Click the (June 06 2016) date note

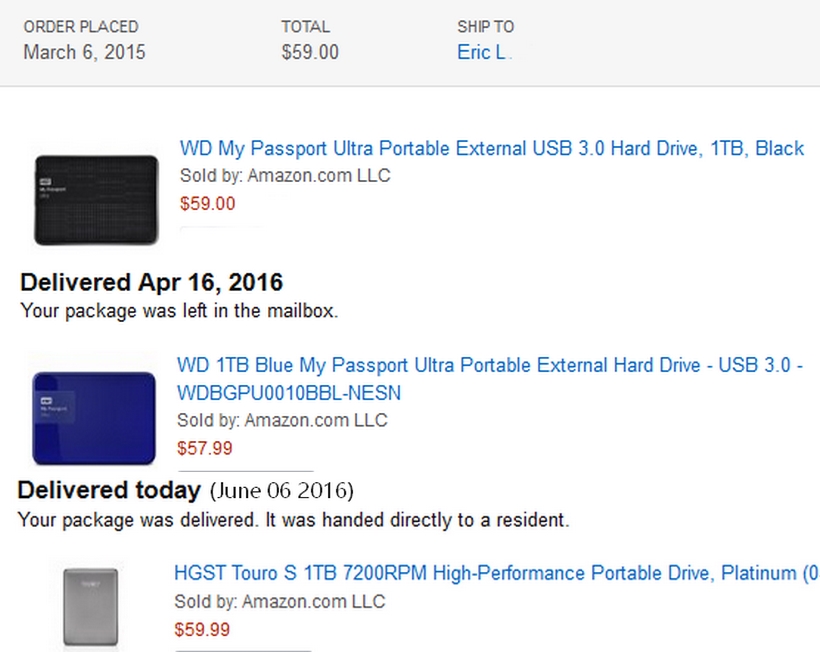pos(281,491)
